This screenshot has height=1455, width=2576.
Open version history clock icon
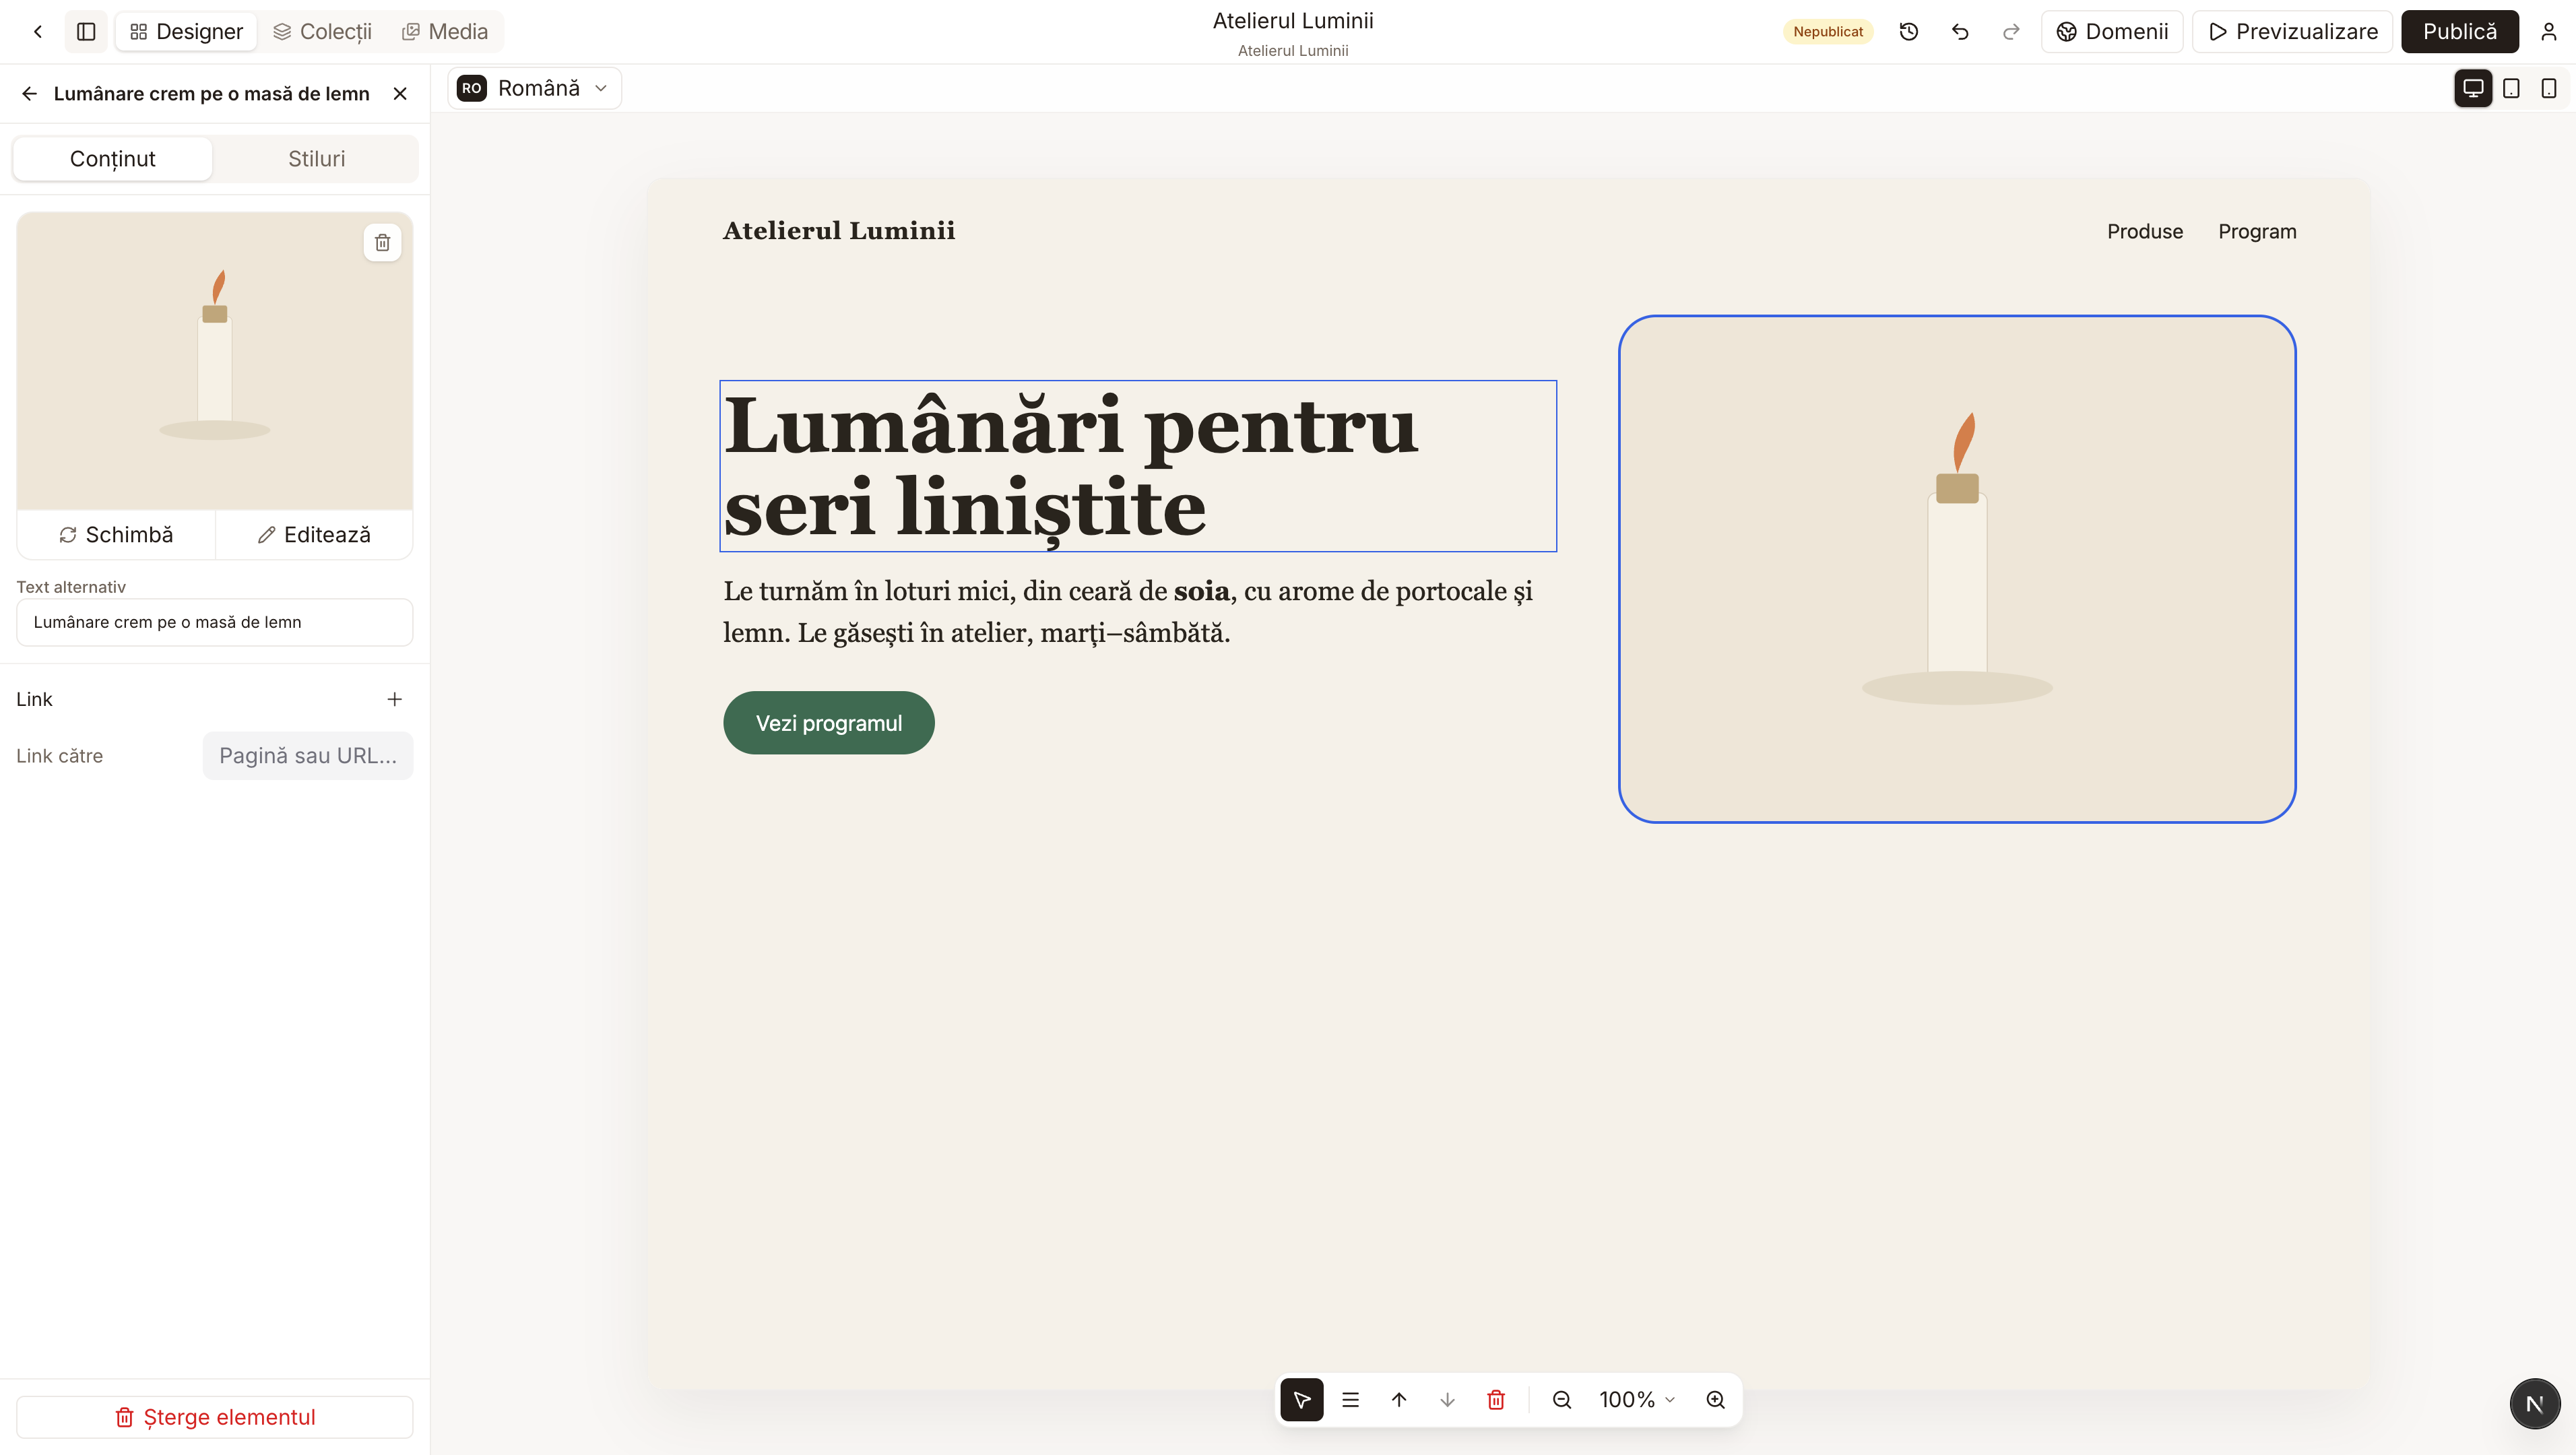1909,32
